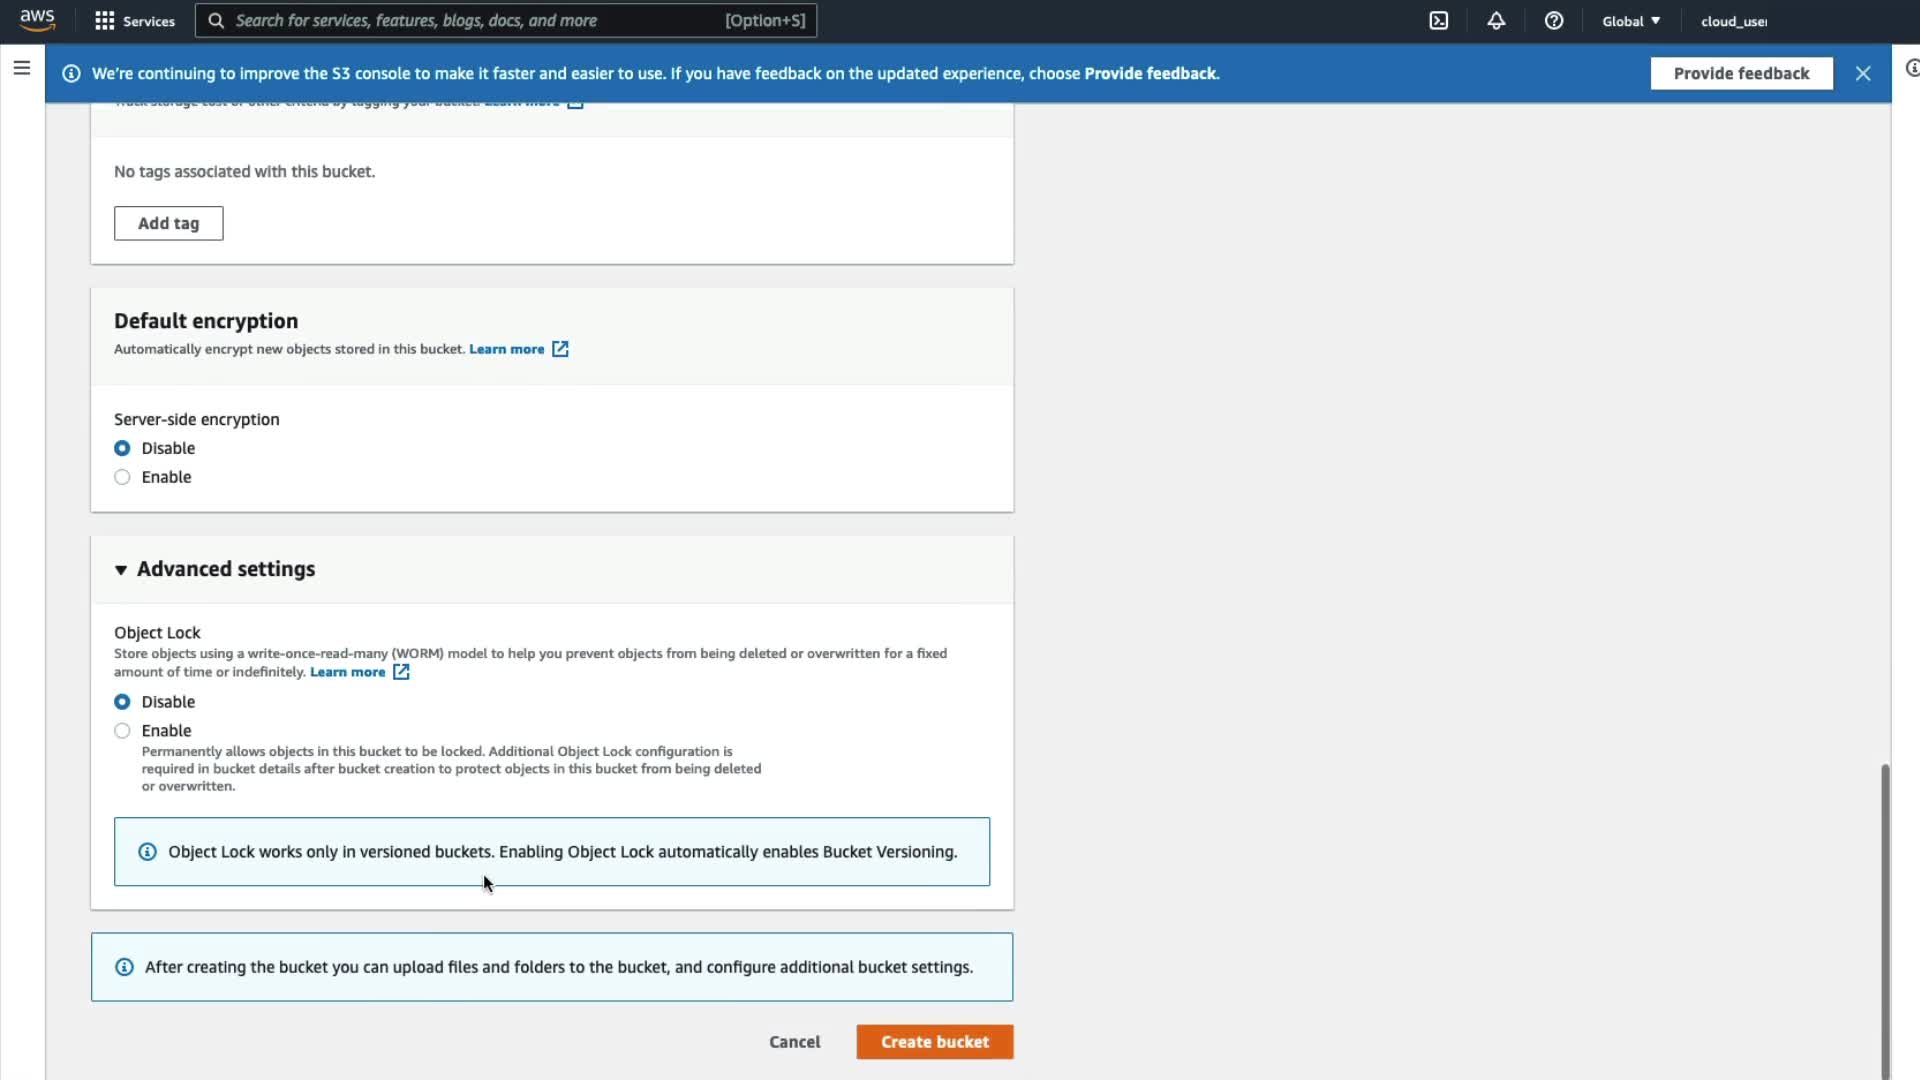
Task: Dismiss the S3 feedback banner
Action: coord(1862,73)
